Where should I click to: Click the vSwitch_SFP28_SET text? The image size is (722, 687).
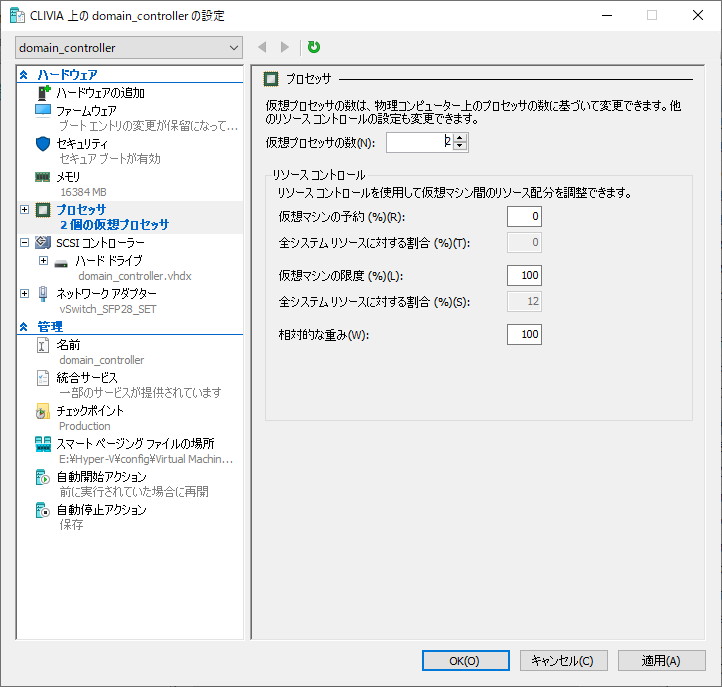coord(108,309)
